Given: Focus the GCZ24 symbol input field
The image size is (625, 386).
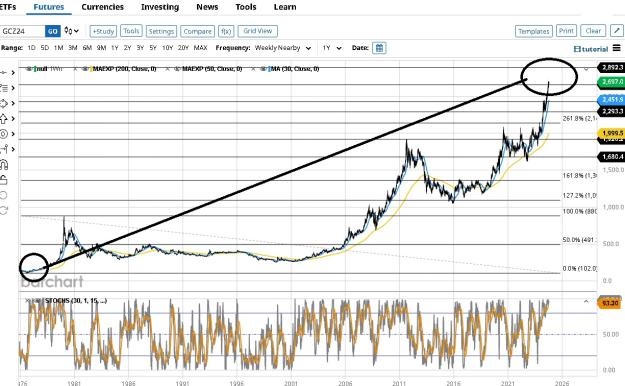Looking at the screenshot, I should coord(23,31).
